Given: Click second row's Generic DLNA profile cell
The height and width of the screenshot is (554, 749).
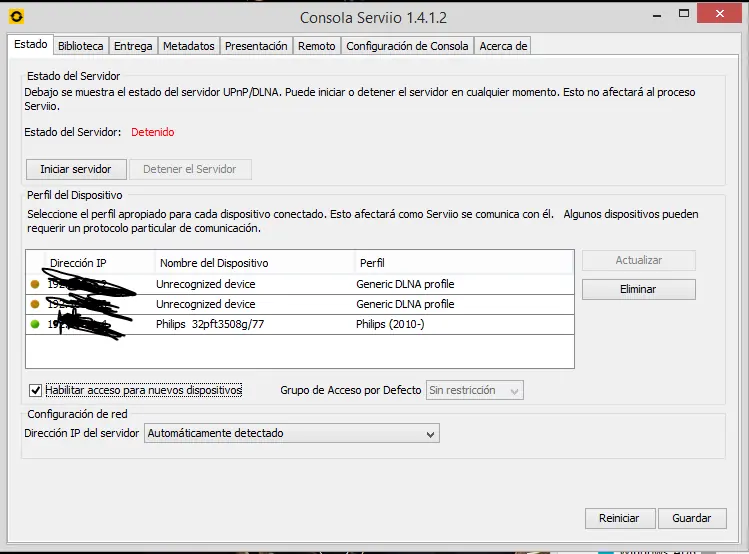Looking at the screenshot, I should point(405,304).
